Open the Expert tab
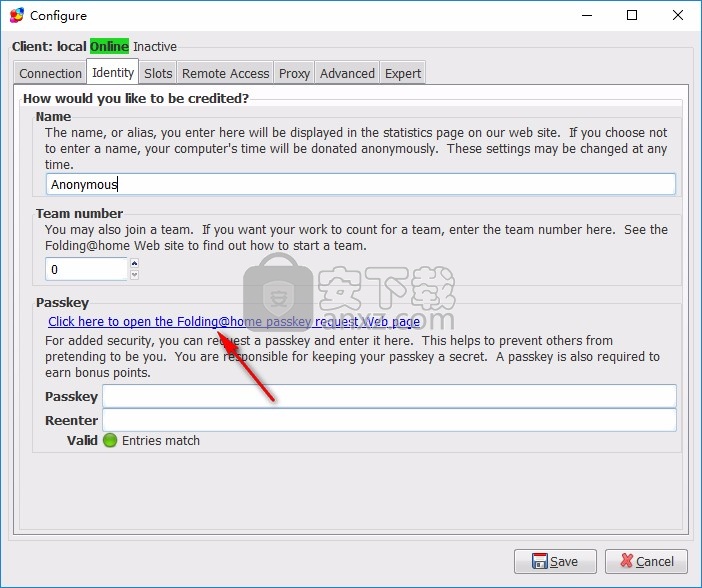Screen dimensions: 702x588 click(x=402, y=73)
